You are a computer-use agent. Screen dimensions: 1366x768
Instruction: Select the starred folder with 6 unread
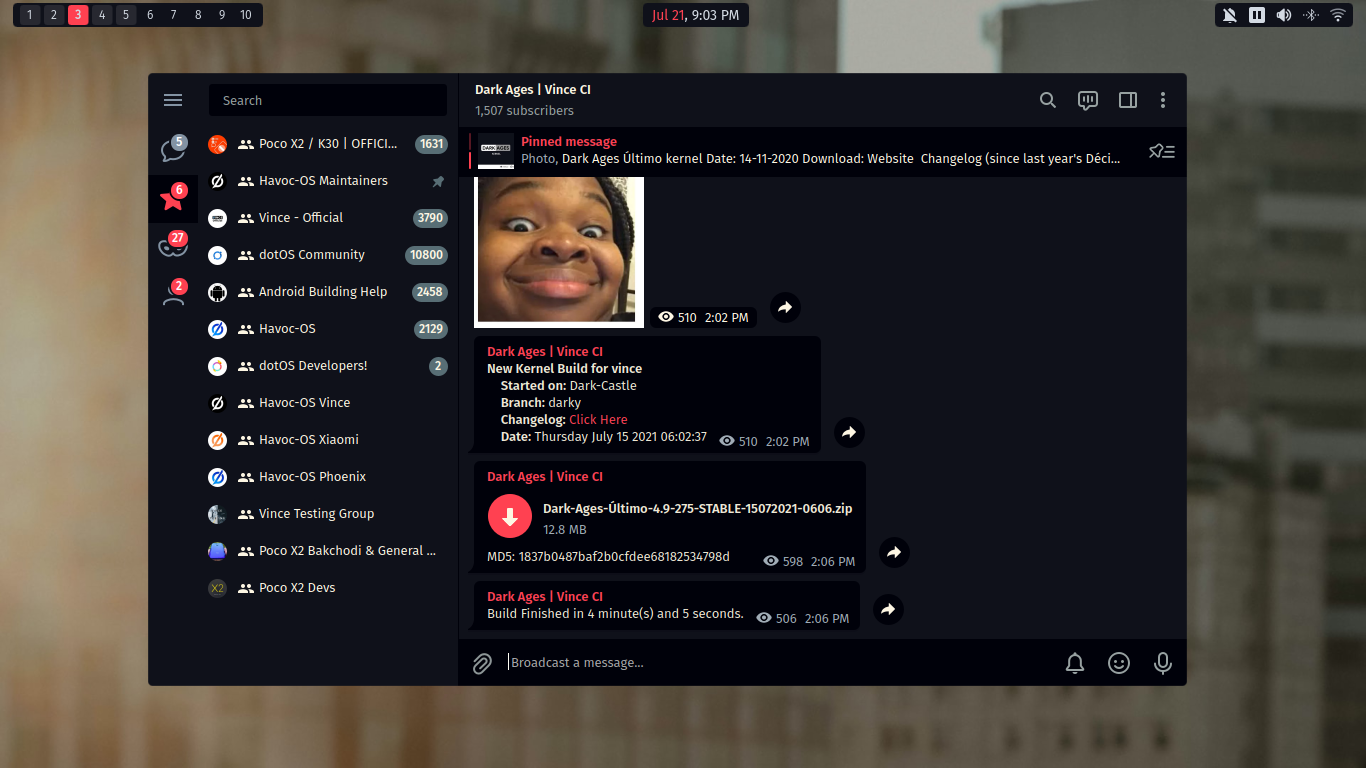pos(173,198)
